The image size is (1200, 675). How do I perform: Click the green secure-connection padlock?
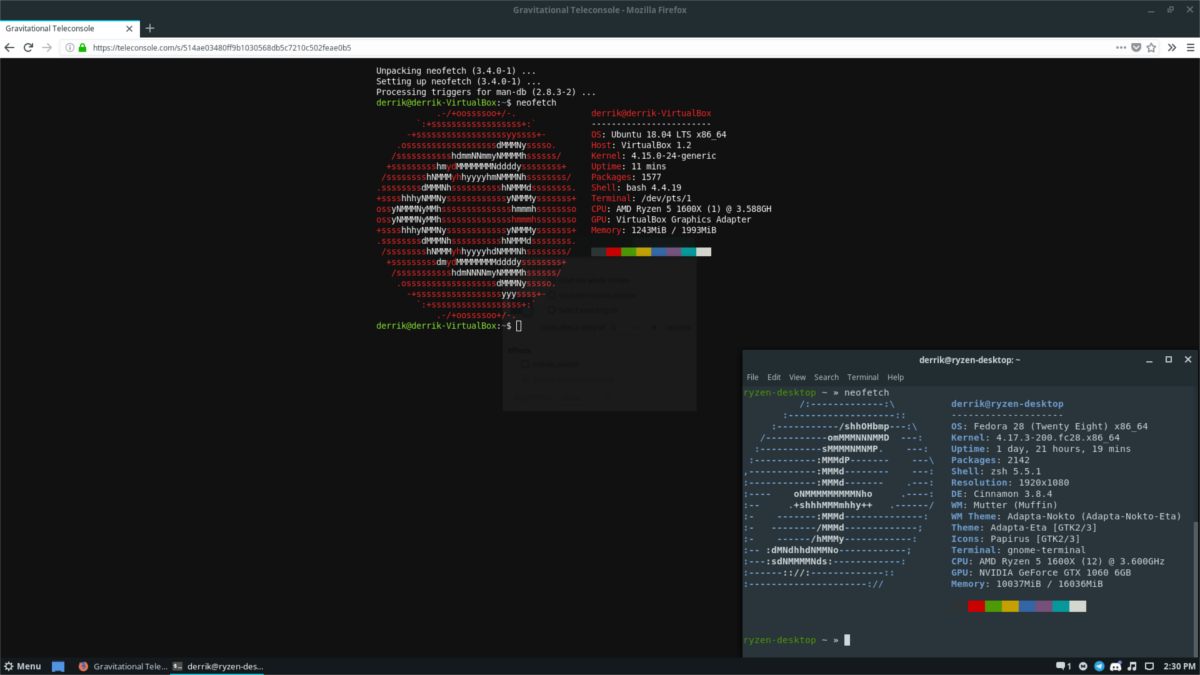click(x=82, y=47)
